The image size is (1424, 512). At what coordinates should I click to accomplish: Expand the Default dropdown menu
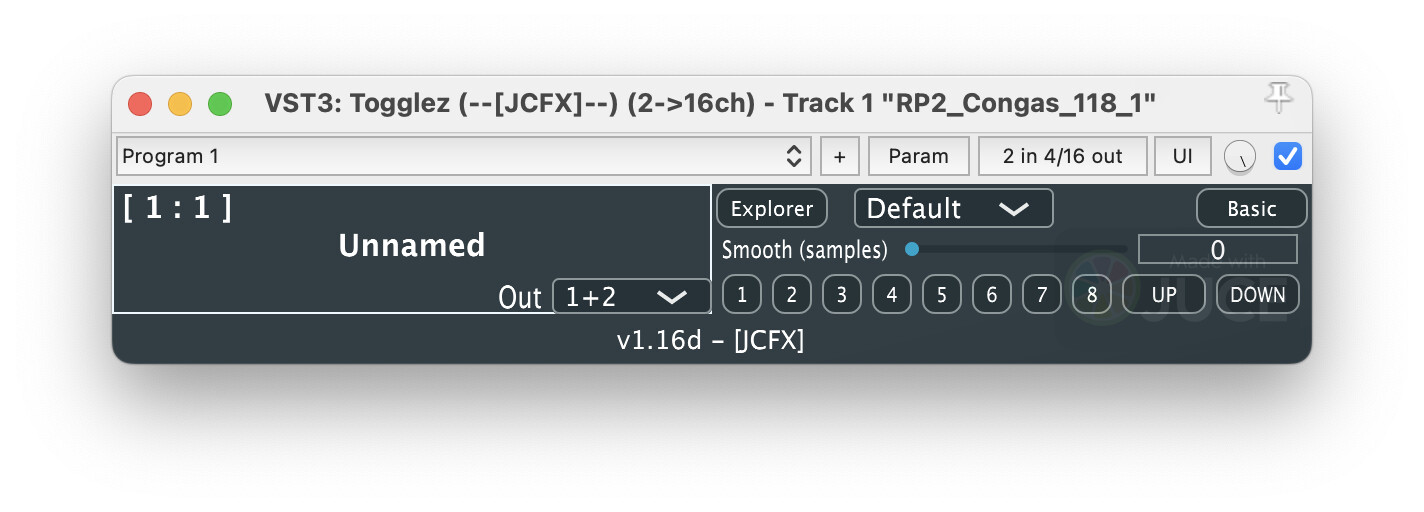click(x=953, y=209)
